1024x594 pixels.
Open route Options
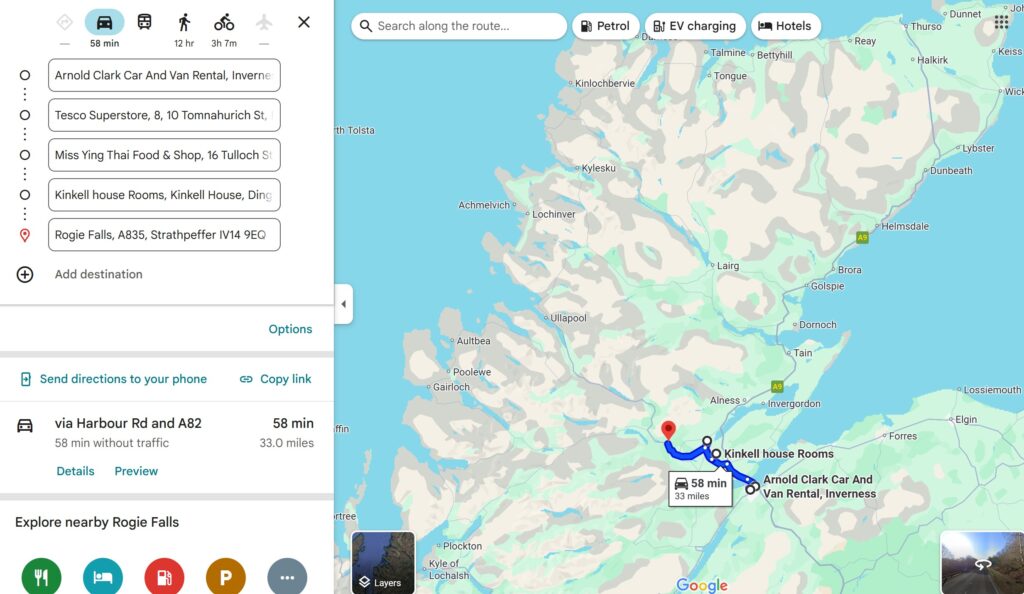[290, 329]
